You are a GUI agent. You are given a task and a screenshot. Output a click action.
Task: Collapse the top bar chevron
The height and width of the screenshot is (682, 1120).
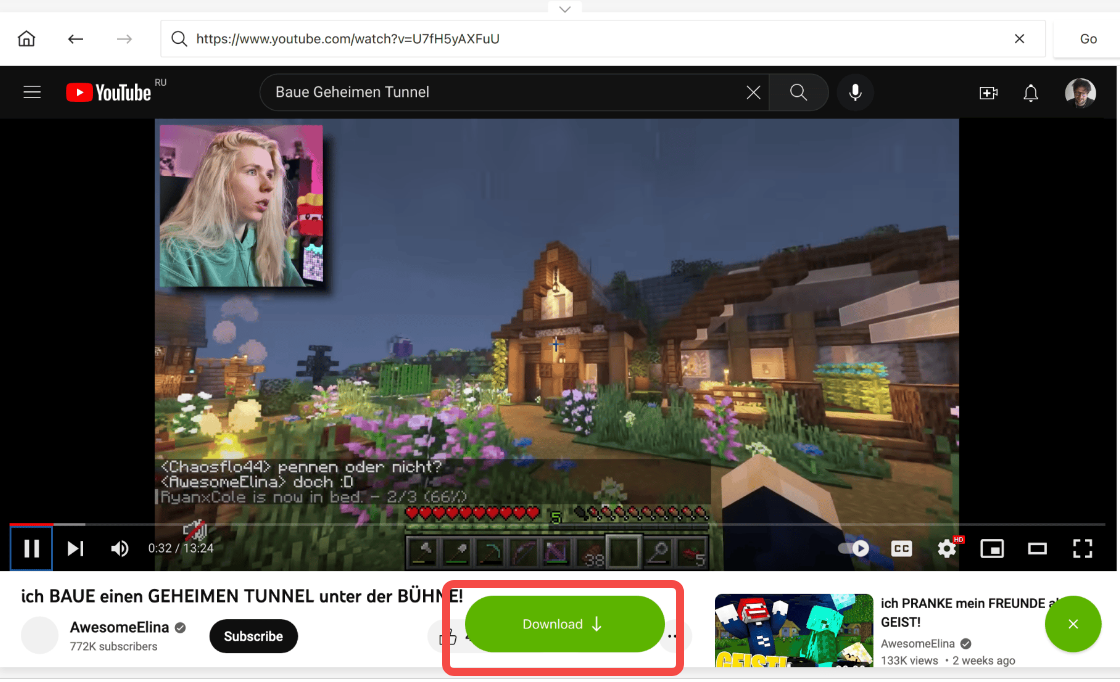(565, 9)
